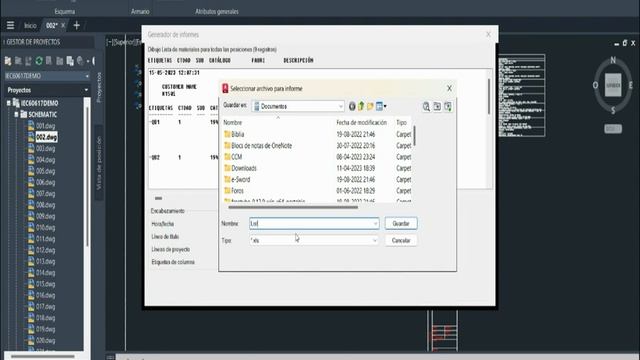Select the CCM folder
This screenshot has width=640, height=360.
233,157
